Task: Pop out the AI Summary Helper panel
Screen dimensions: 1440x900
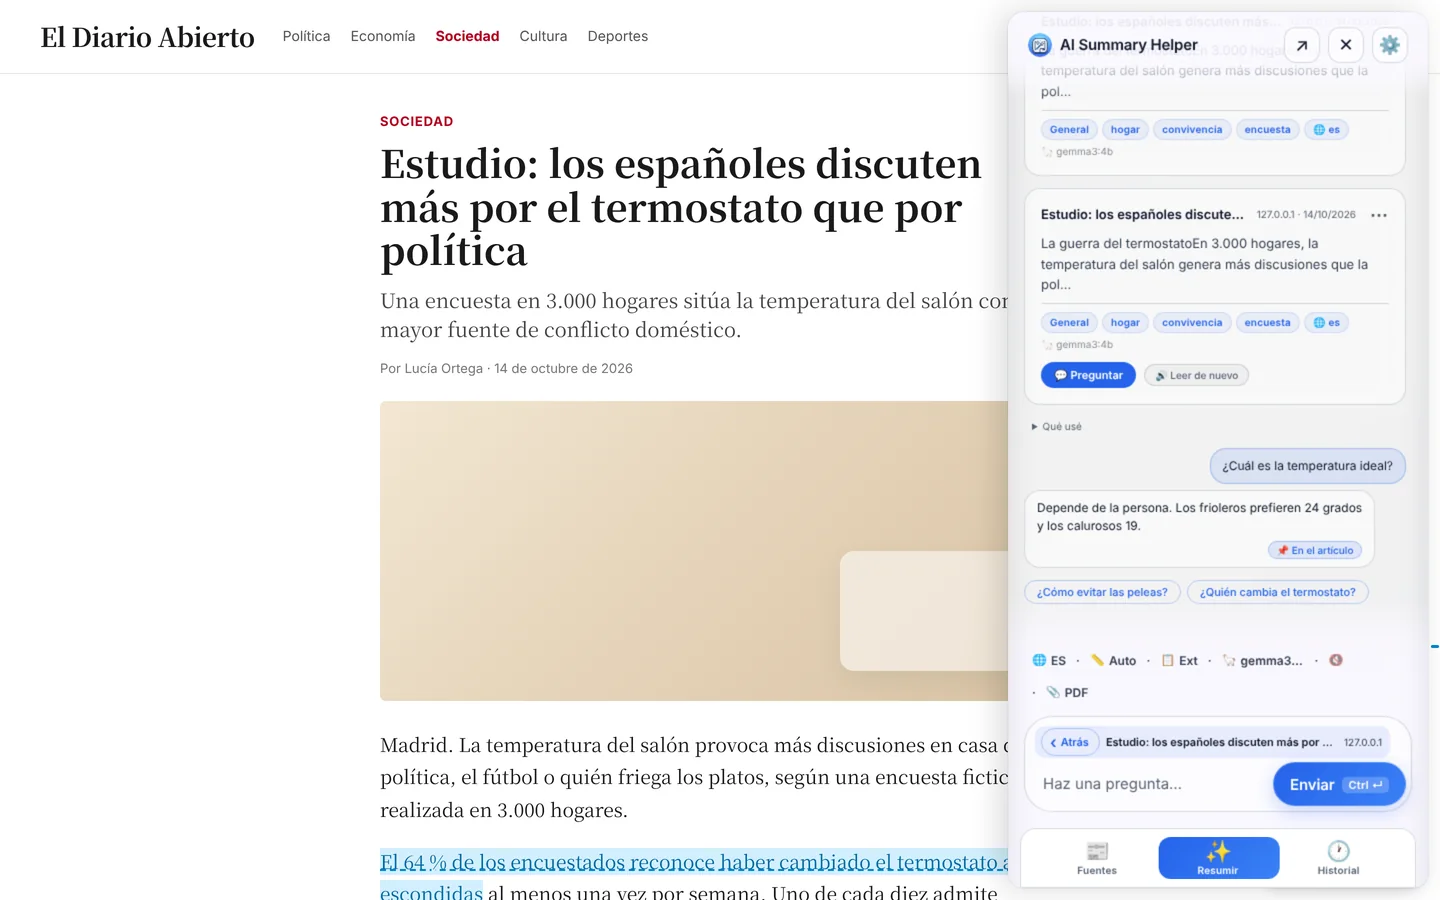Action: tap(1302, 45)
